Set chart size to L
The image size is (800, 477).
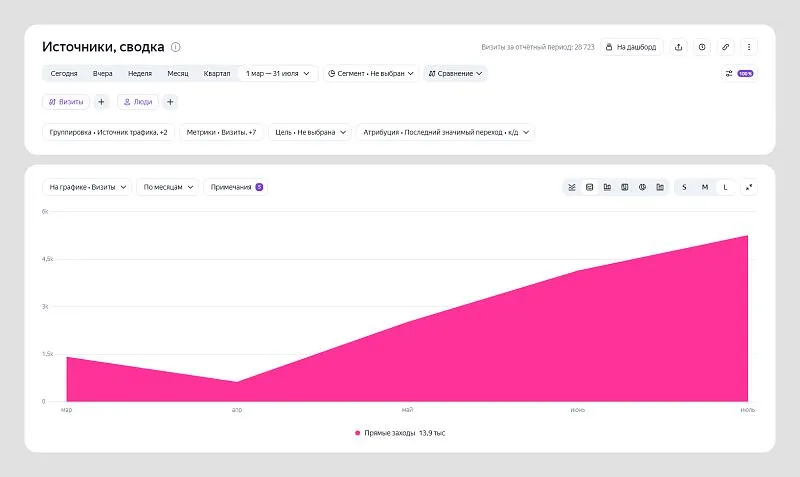point(725,187)
